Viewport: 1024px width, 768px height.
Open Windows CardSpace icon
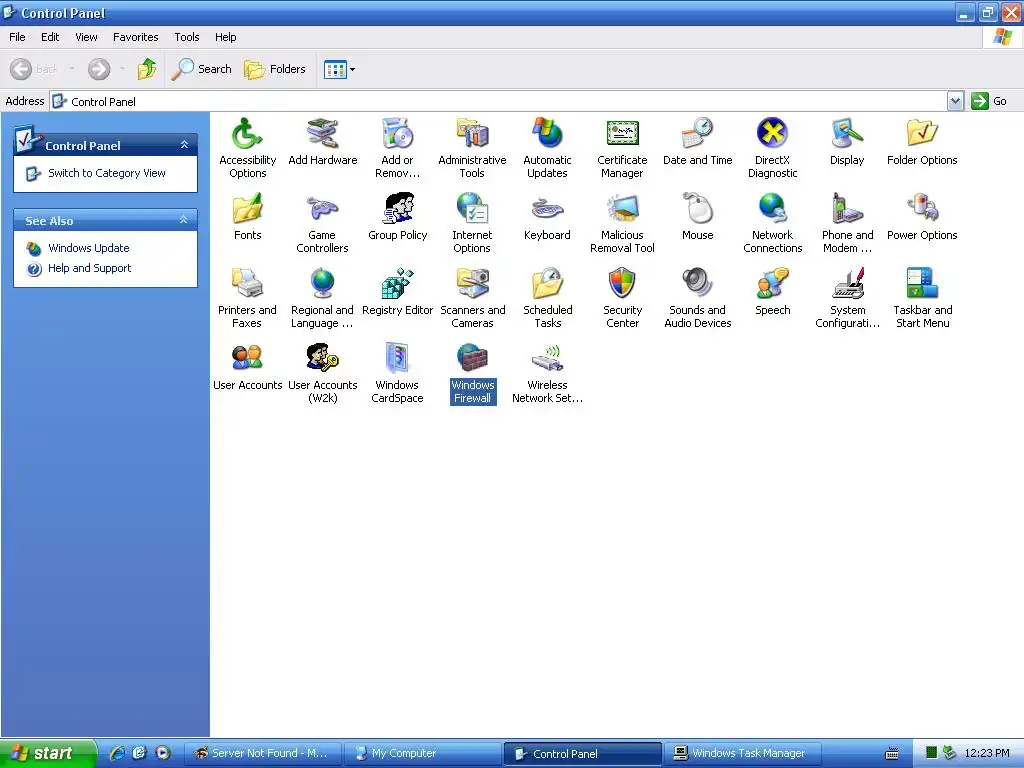pyautogui.click(x=397, y=359)
